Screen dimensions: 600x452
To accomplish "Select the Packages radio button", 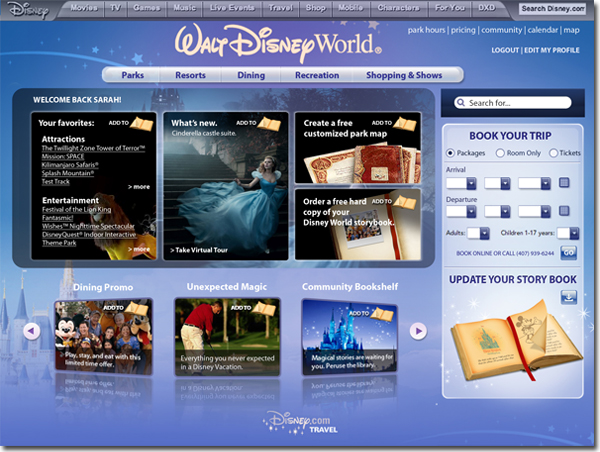I will [451, 153].
